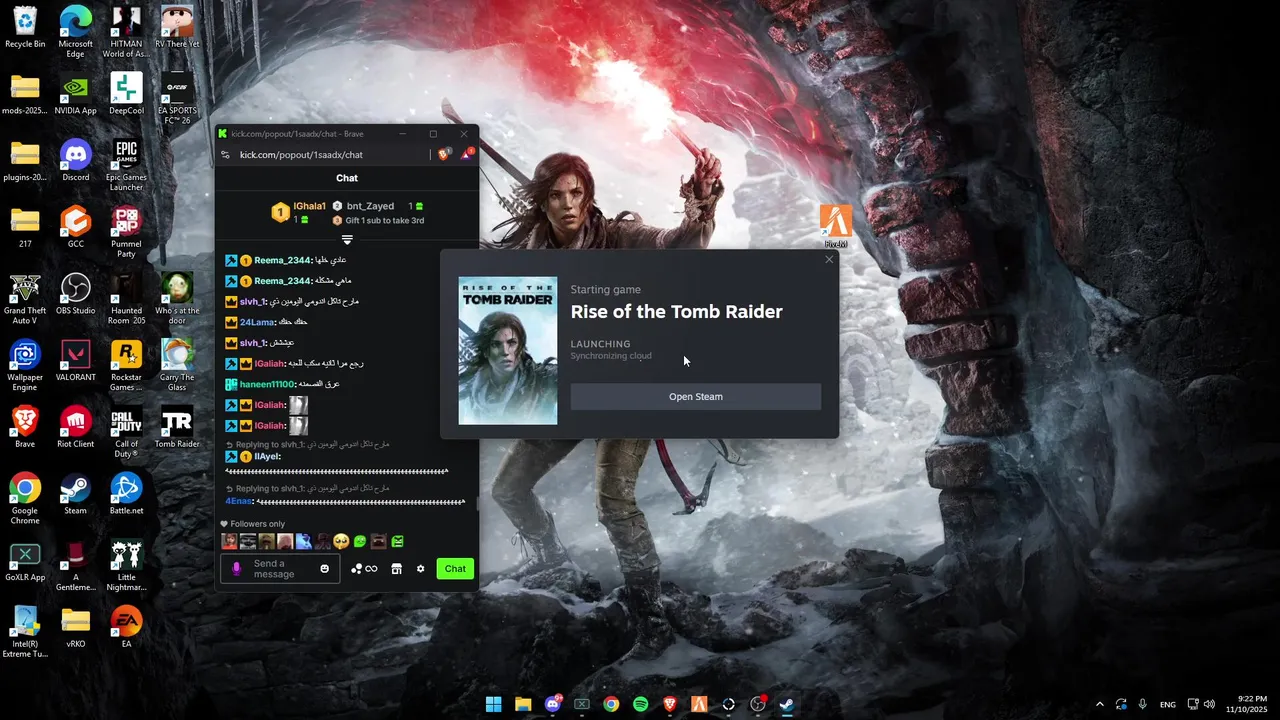Image resolution: width=1280 pixels, height=720 pixels.
Task: Click the Brave Rewards icon in address bar
Action: (466, 154)
